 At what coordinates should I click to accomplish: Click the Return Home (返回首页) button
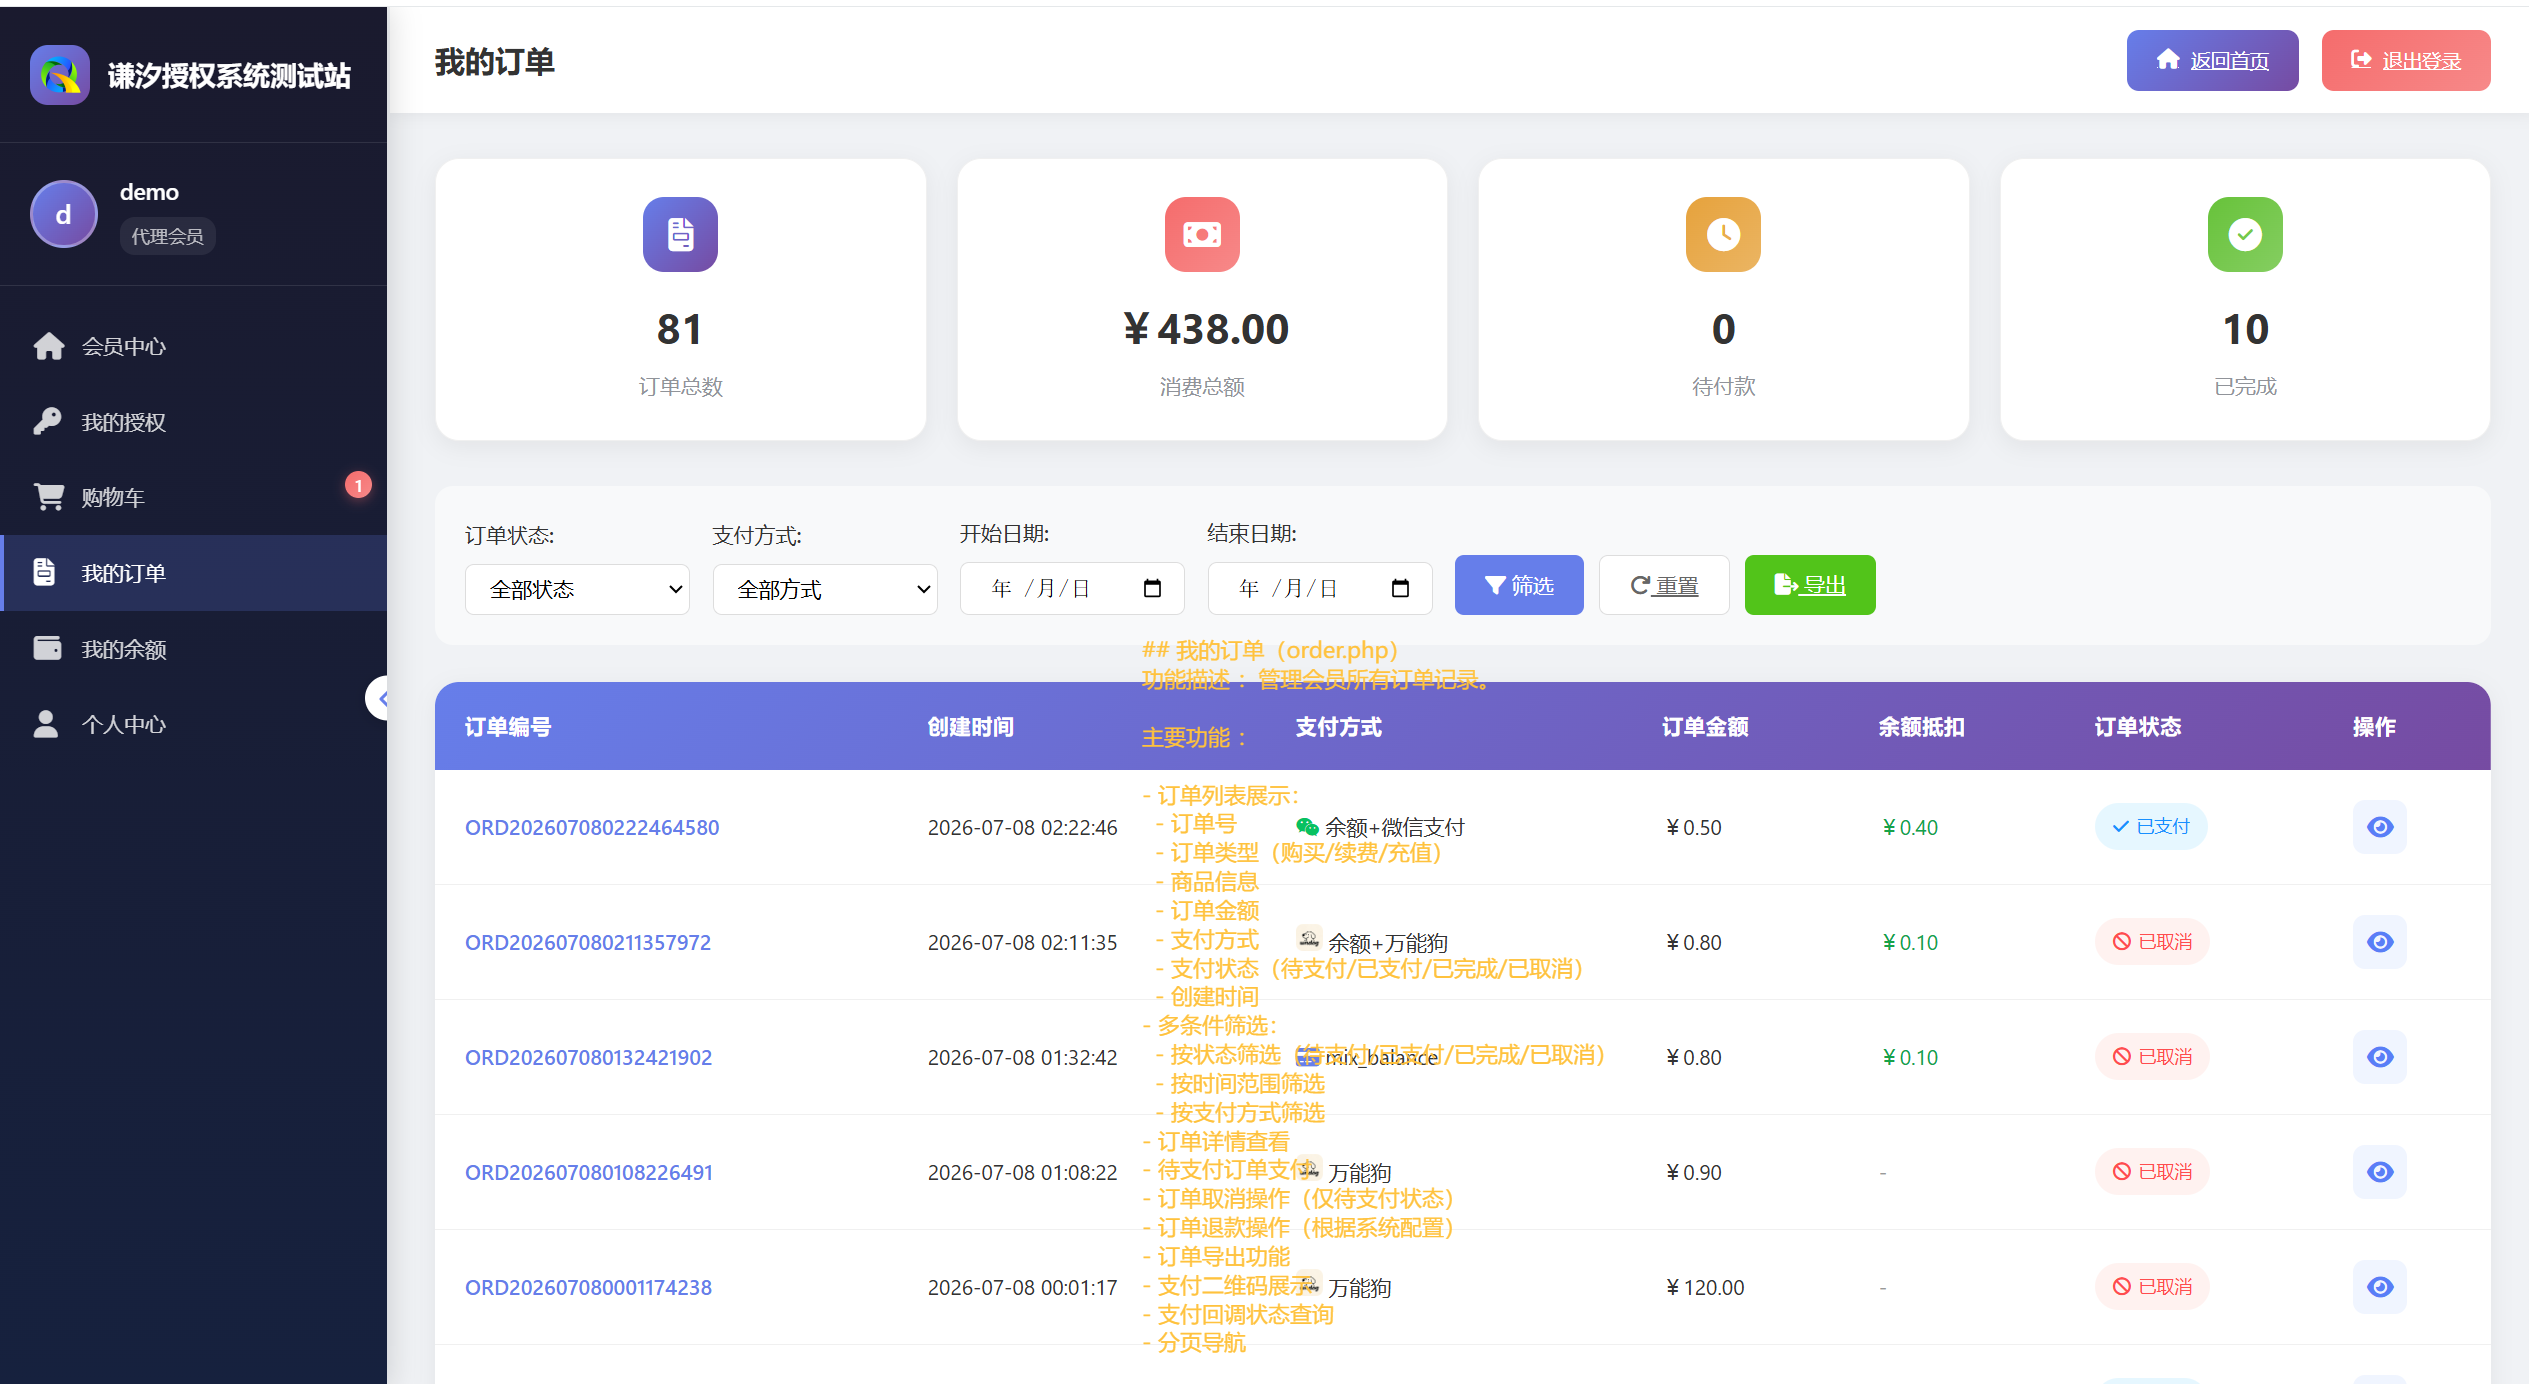click(2212, 60)
